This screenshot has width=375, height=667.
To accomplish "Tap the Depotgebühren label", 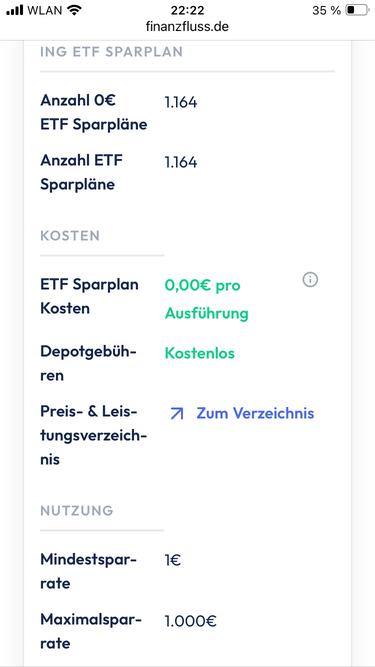I will click(88, 364).
